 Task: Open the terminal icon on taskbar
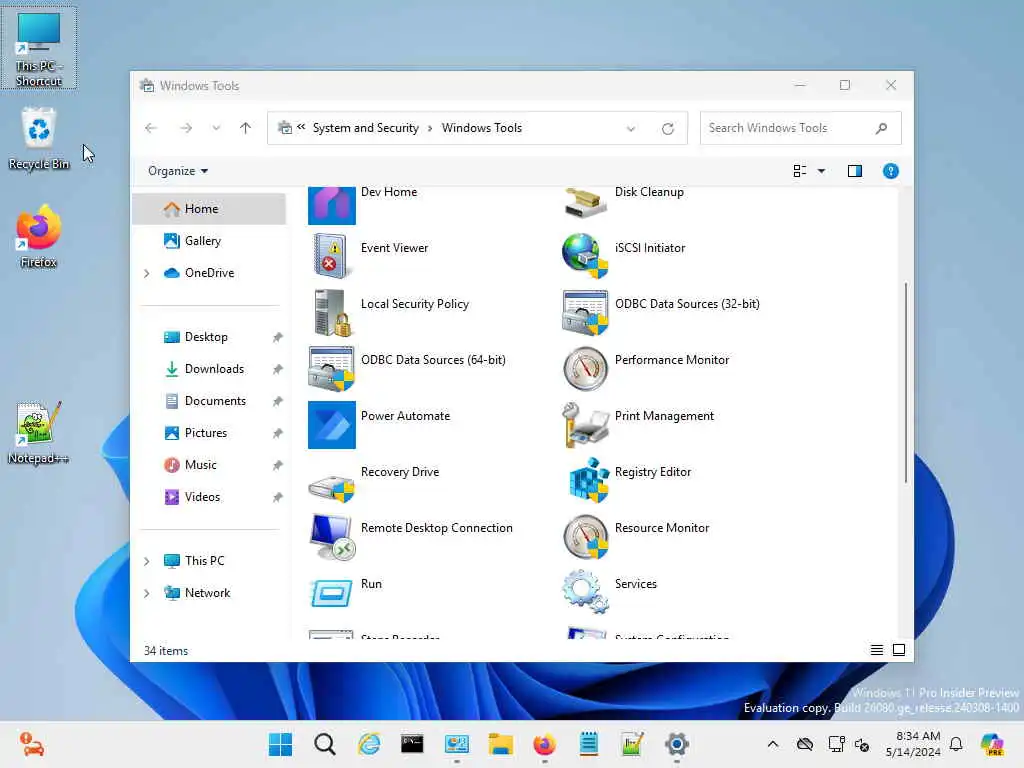tap(412, 744)
